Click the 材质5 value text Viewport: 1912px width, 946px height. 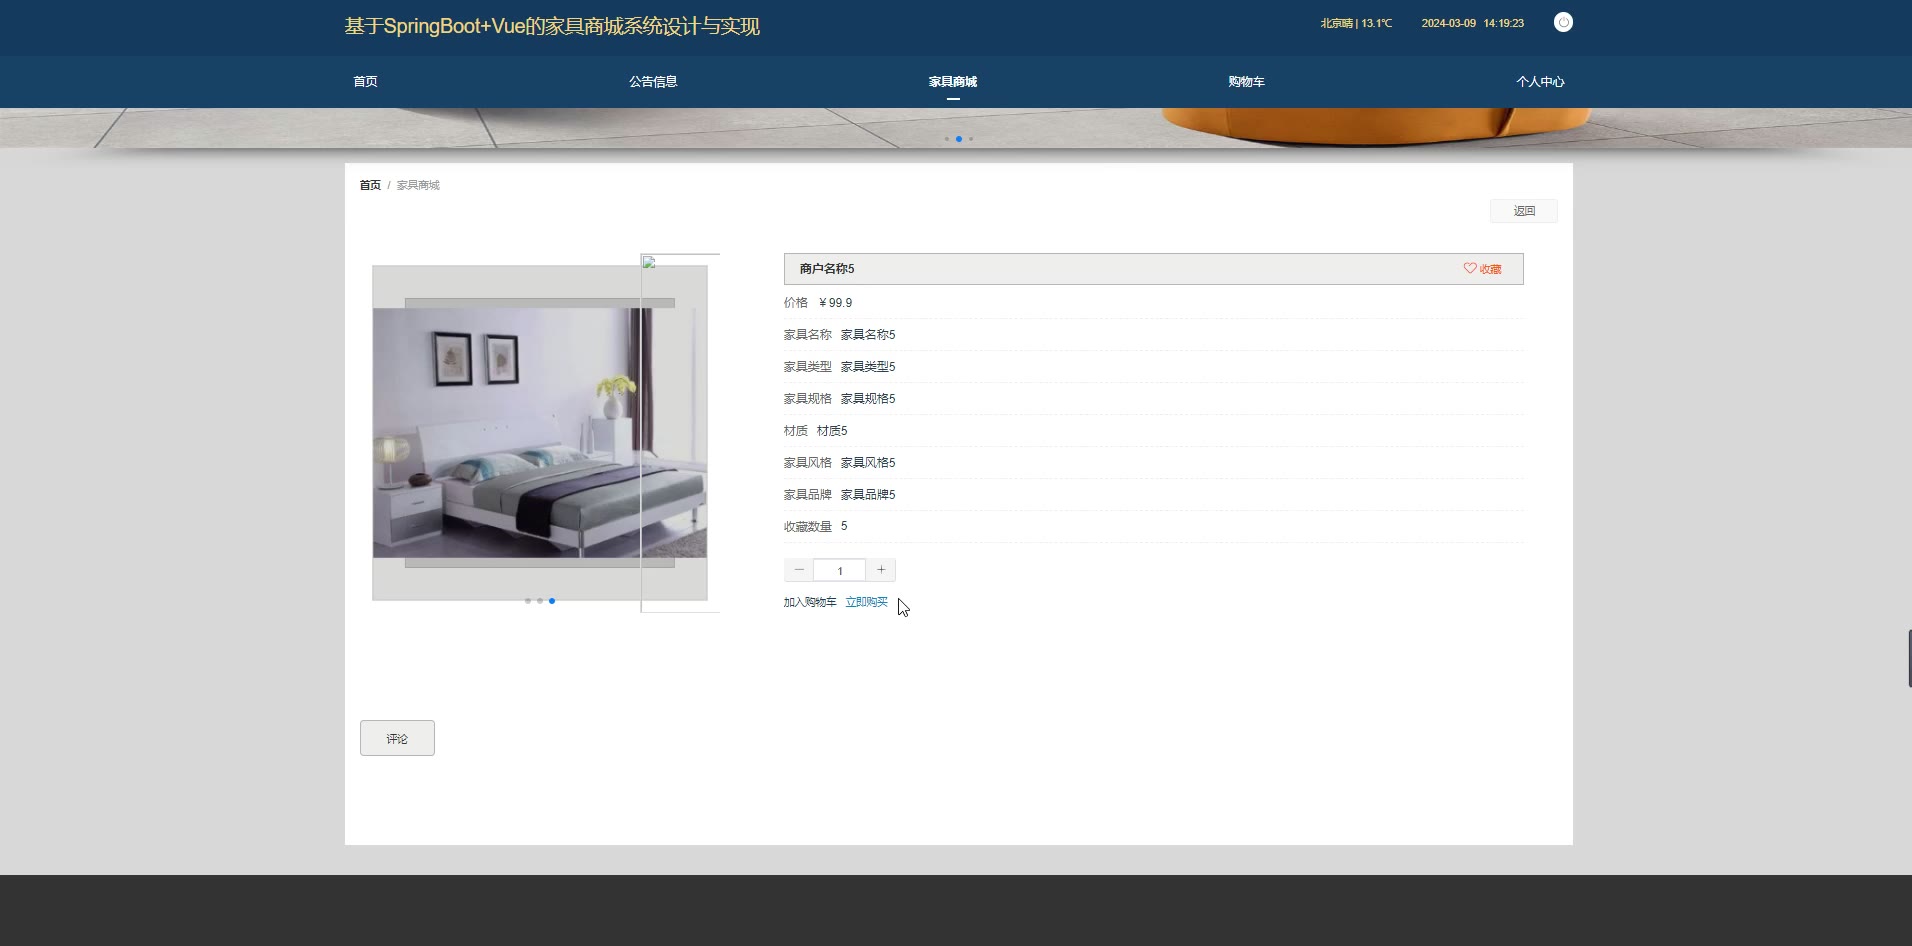[832, 431]
